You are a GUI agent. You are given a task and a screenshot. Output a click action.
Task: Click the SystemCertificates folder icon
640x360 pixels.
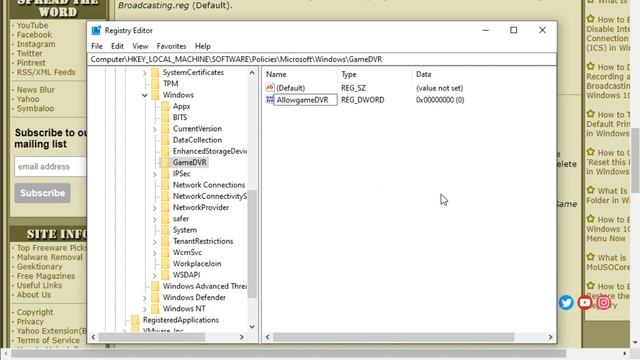(155, 73)
